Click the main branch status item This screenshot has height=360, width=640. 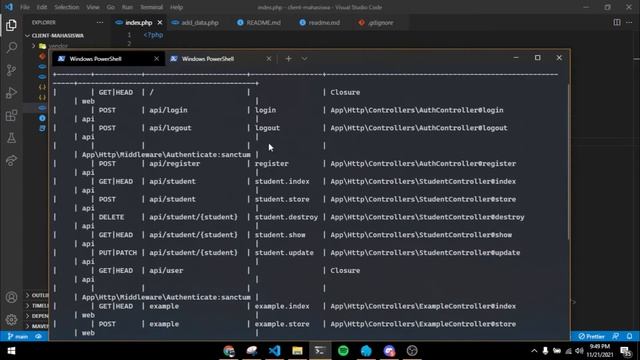click(18, 336)
